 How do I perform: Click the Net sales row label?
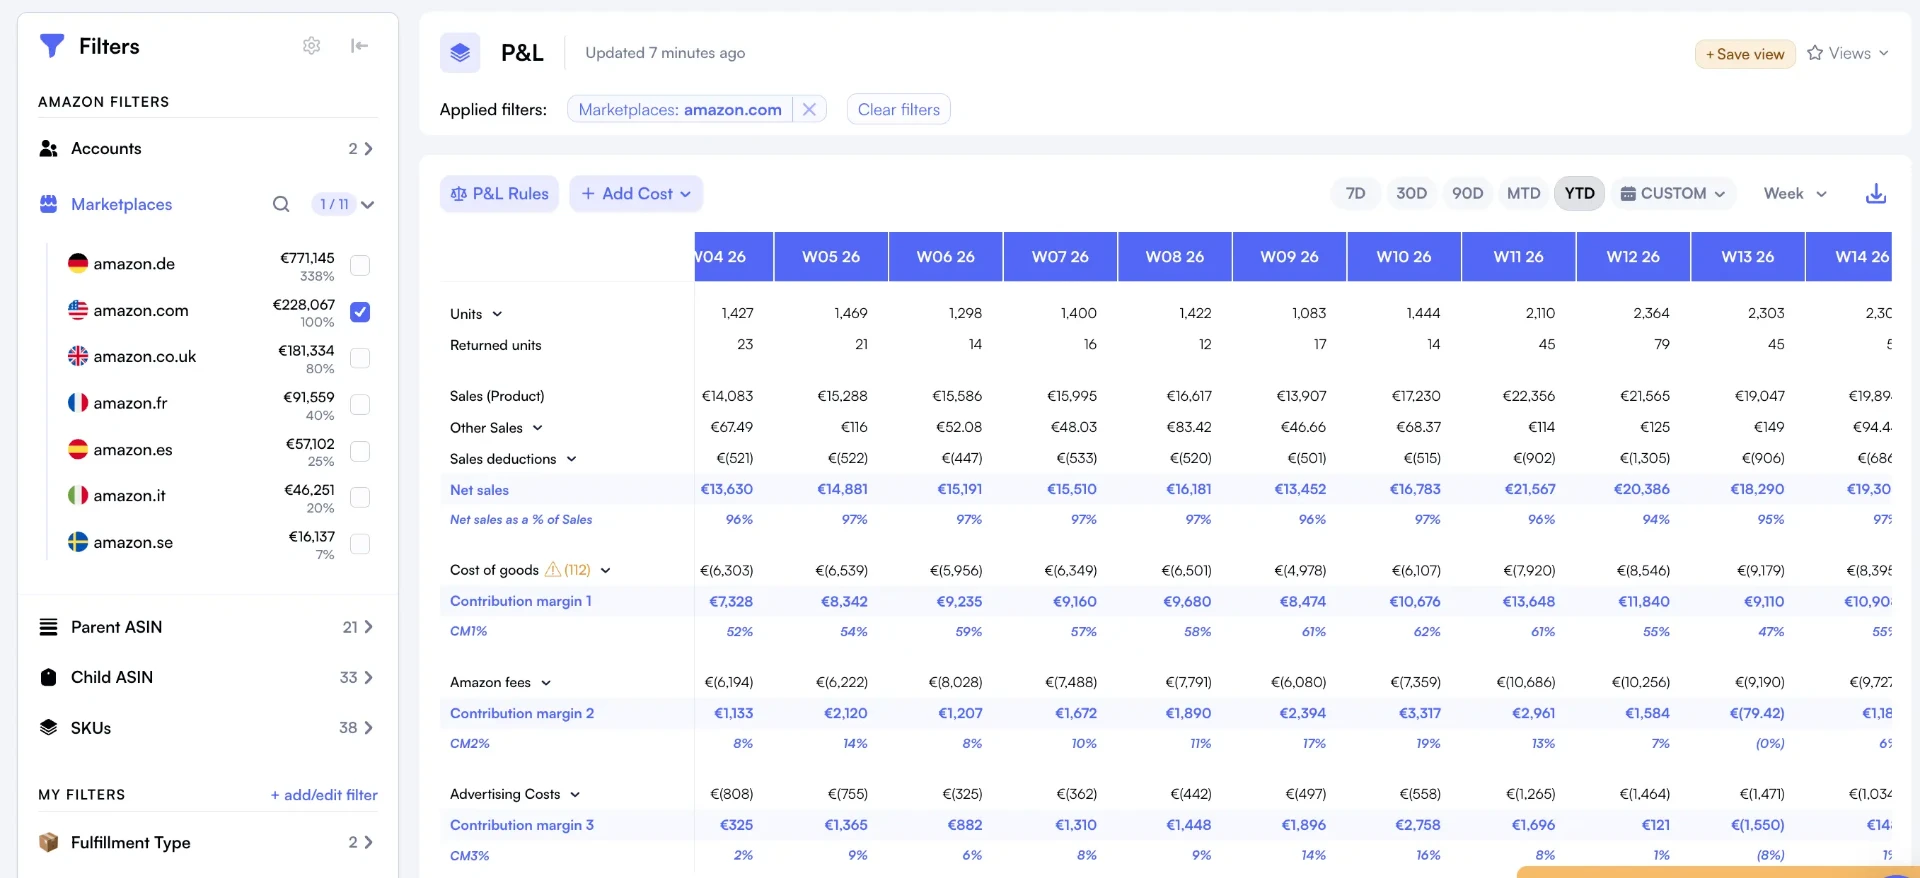479,490
